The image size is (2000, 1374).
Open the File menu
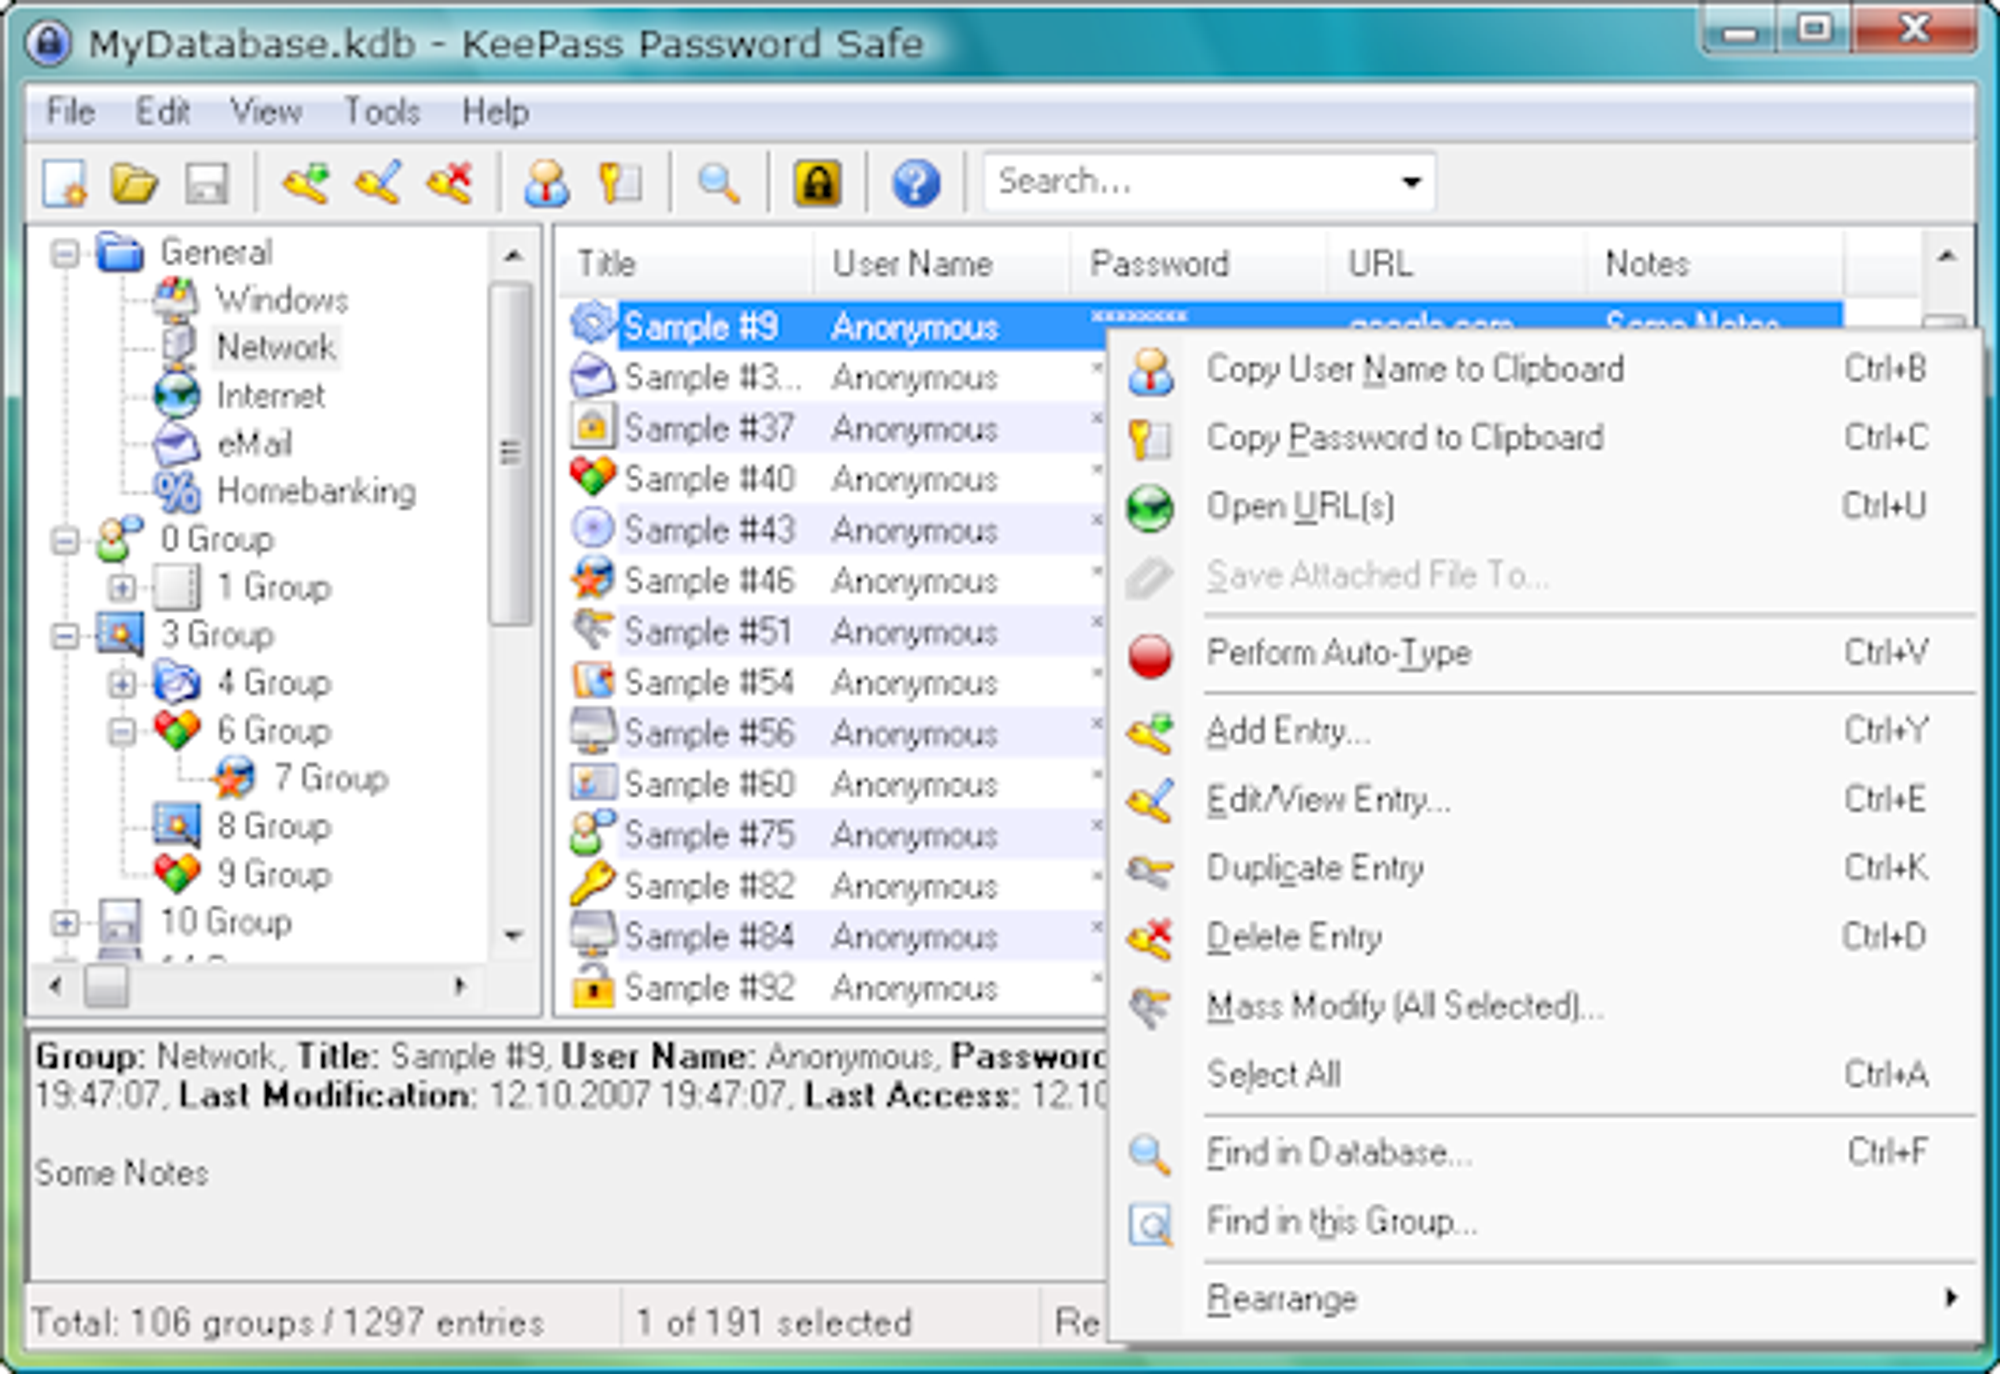[x=70, y=111]
